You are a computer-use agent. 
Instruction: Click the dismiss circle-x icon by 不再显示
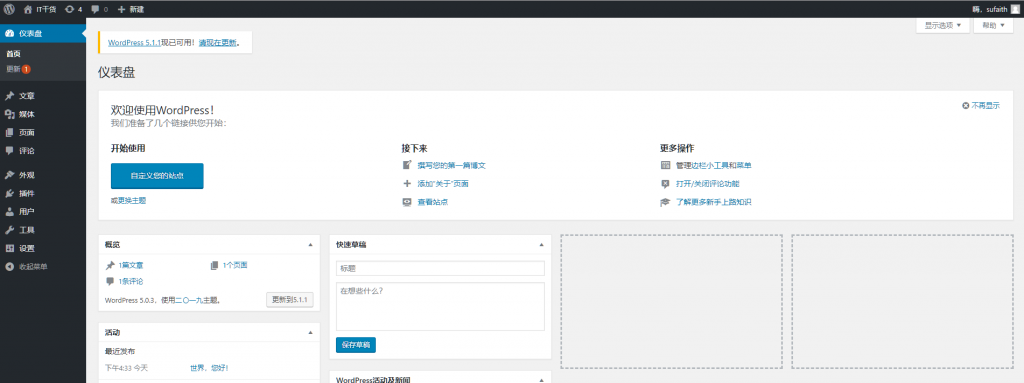[x=965, y=105]
